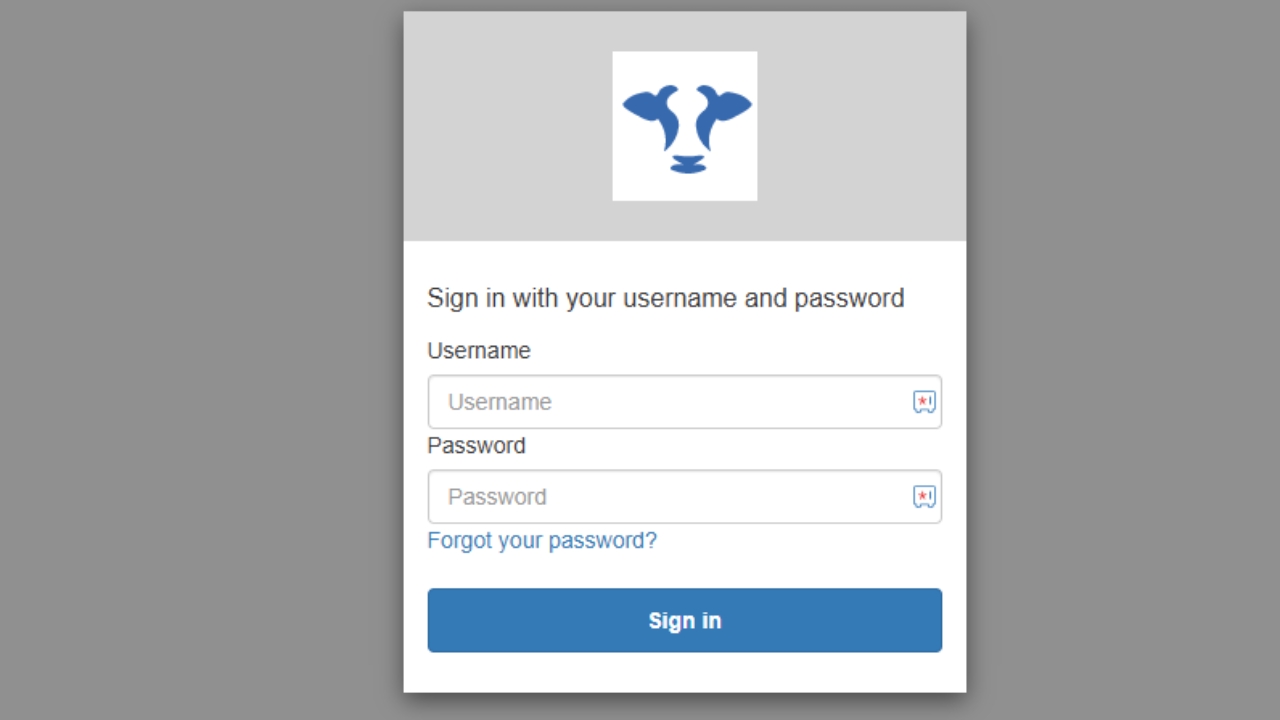Click the blue cow head logo
The image size is (1280, 720).
(685, 127)
